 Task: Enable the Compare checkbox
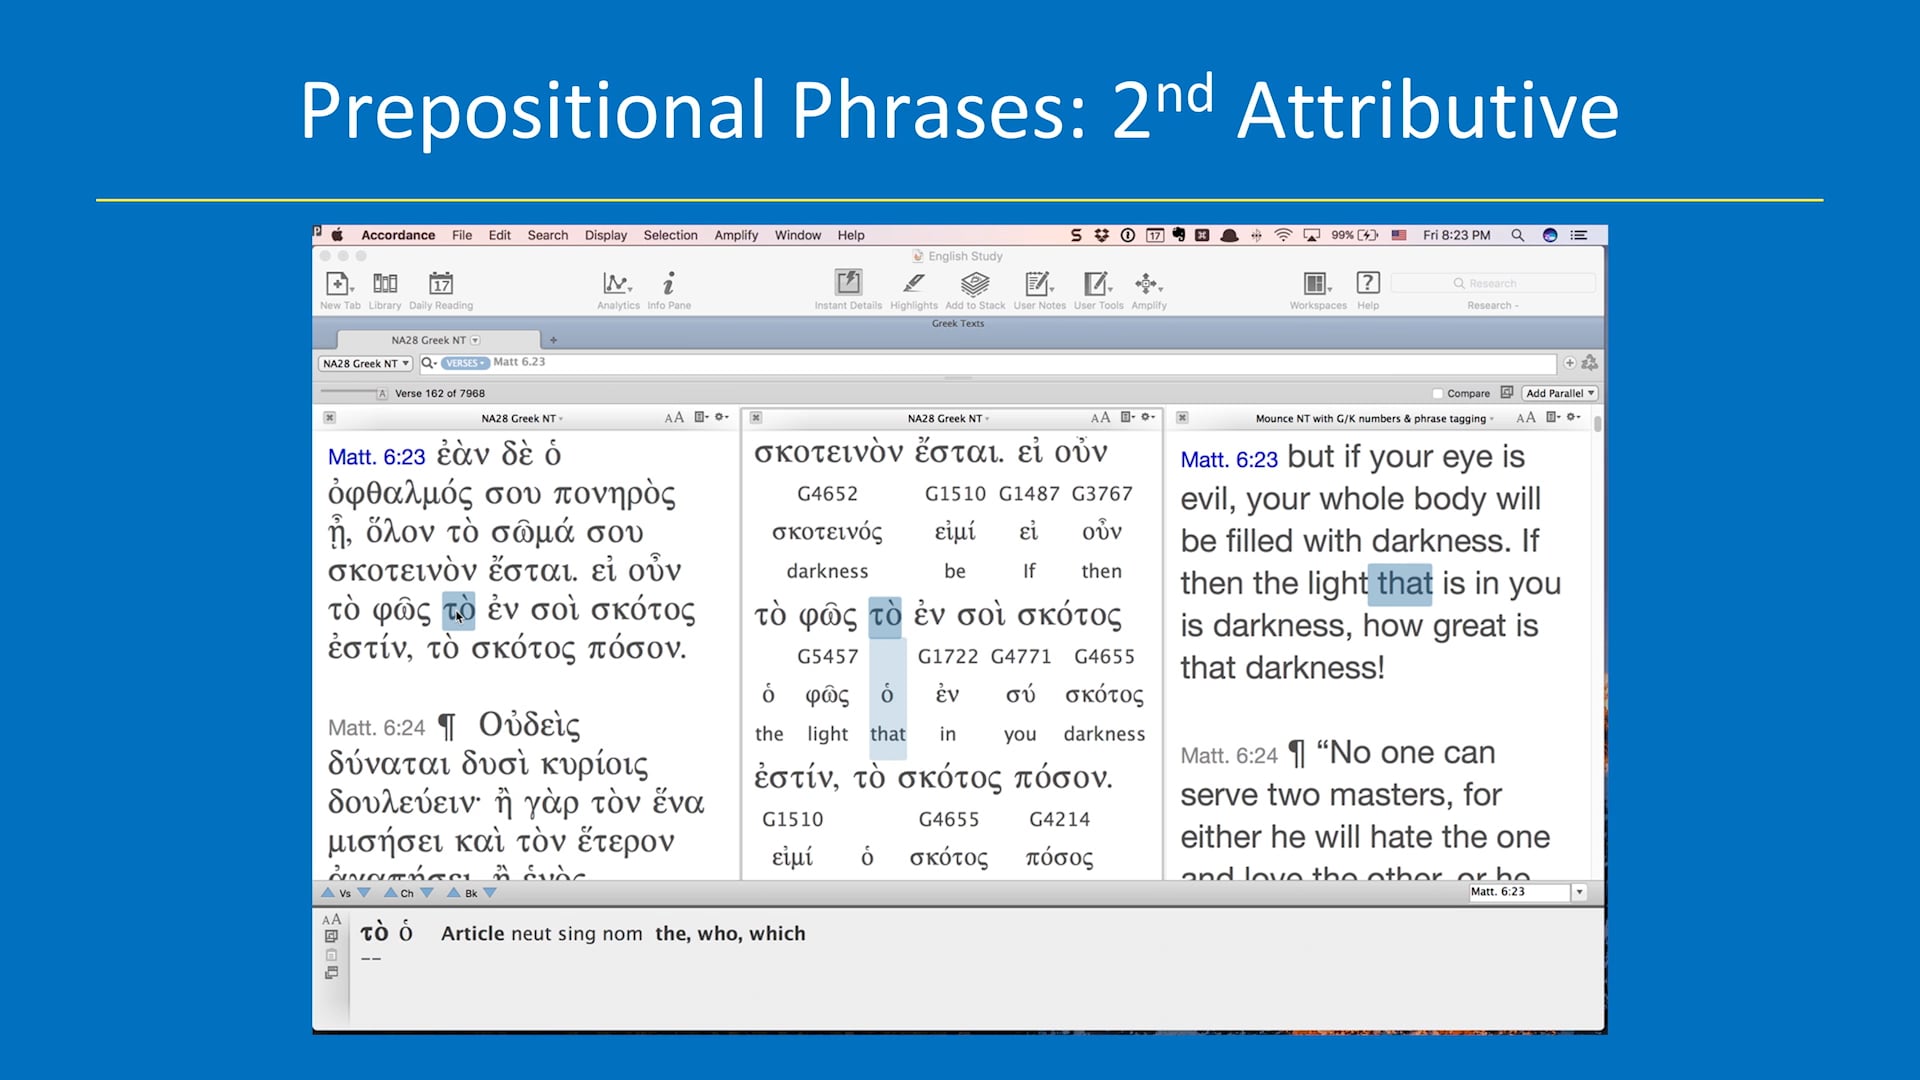pyautogui.click(x=1437, y=393)
